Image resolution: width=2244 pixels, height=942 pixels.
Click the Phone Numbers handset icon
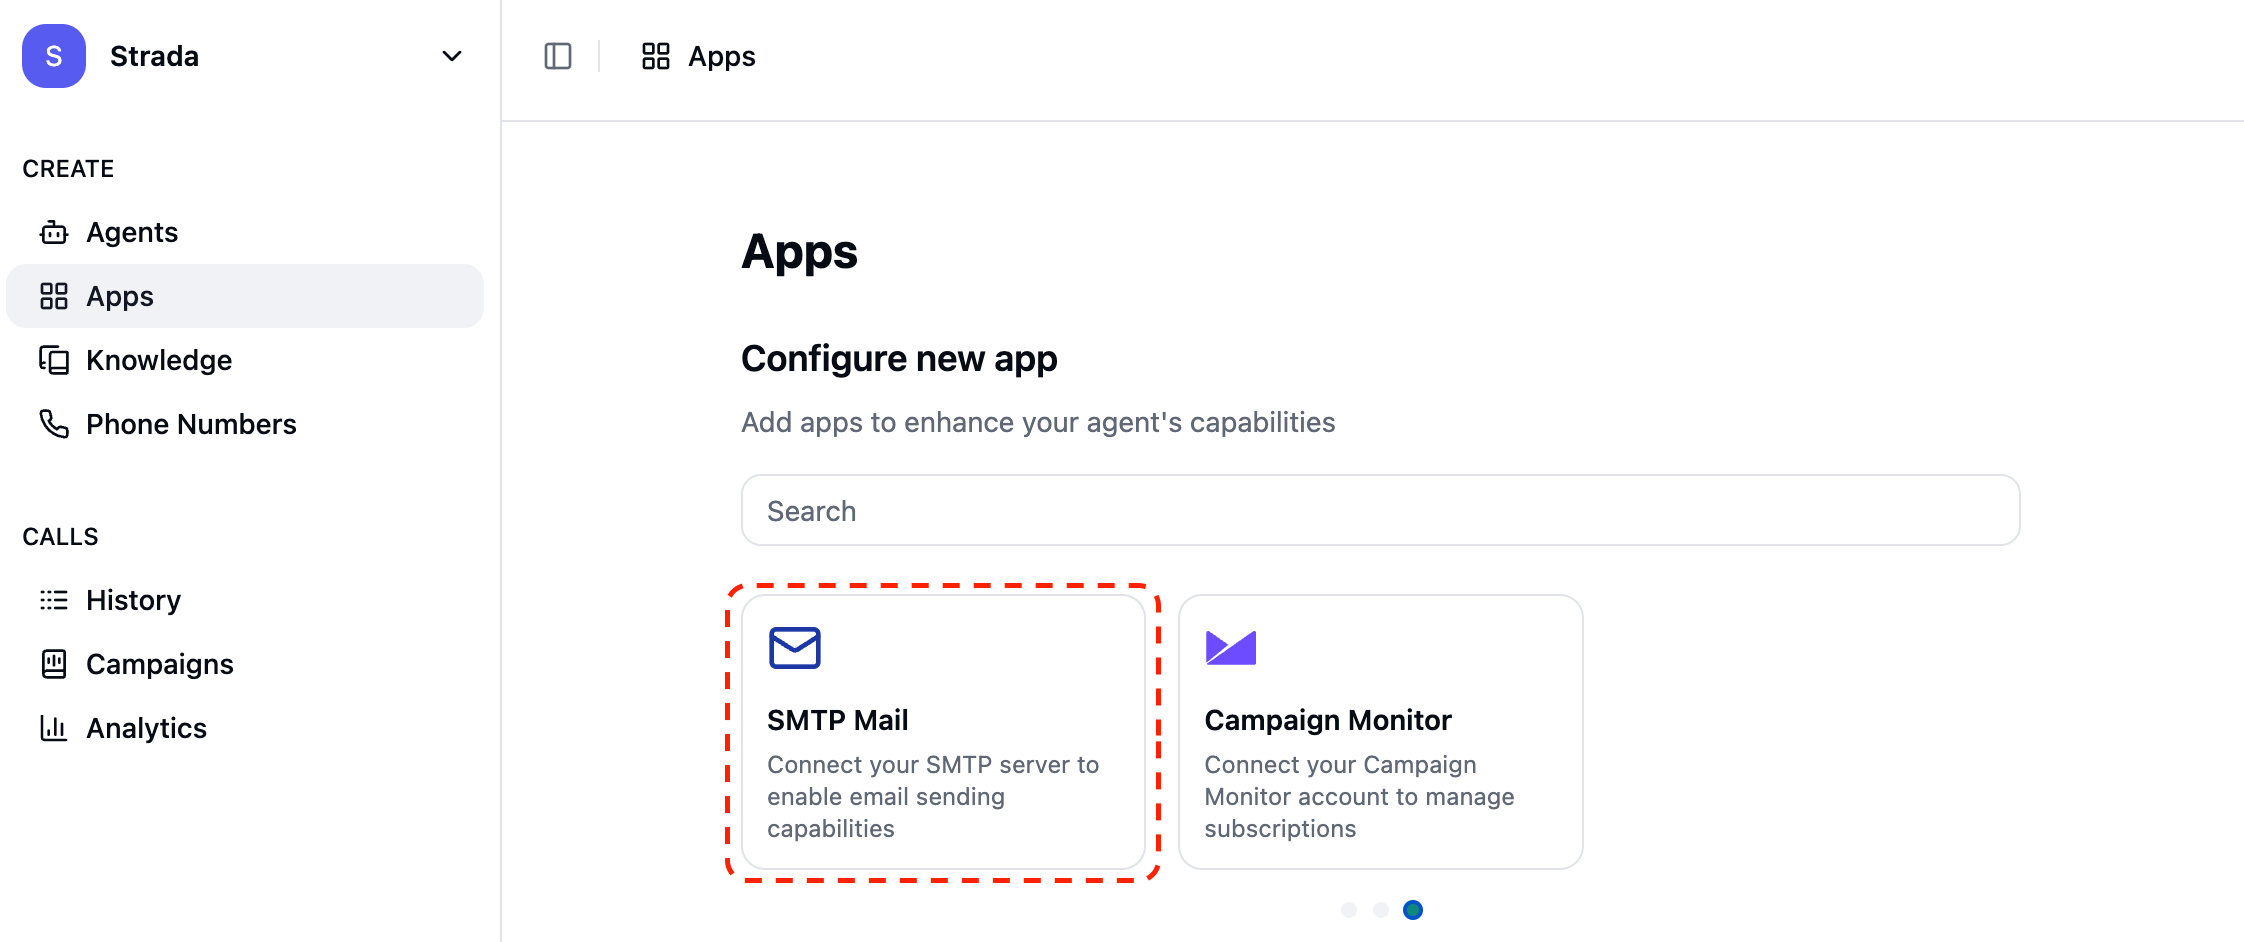click(x=53, y=423)
